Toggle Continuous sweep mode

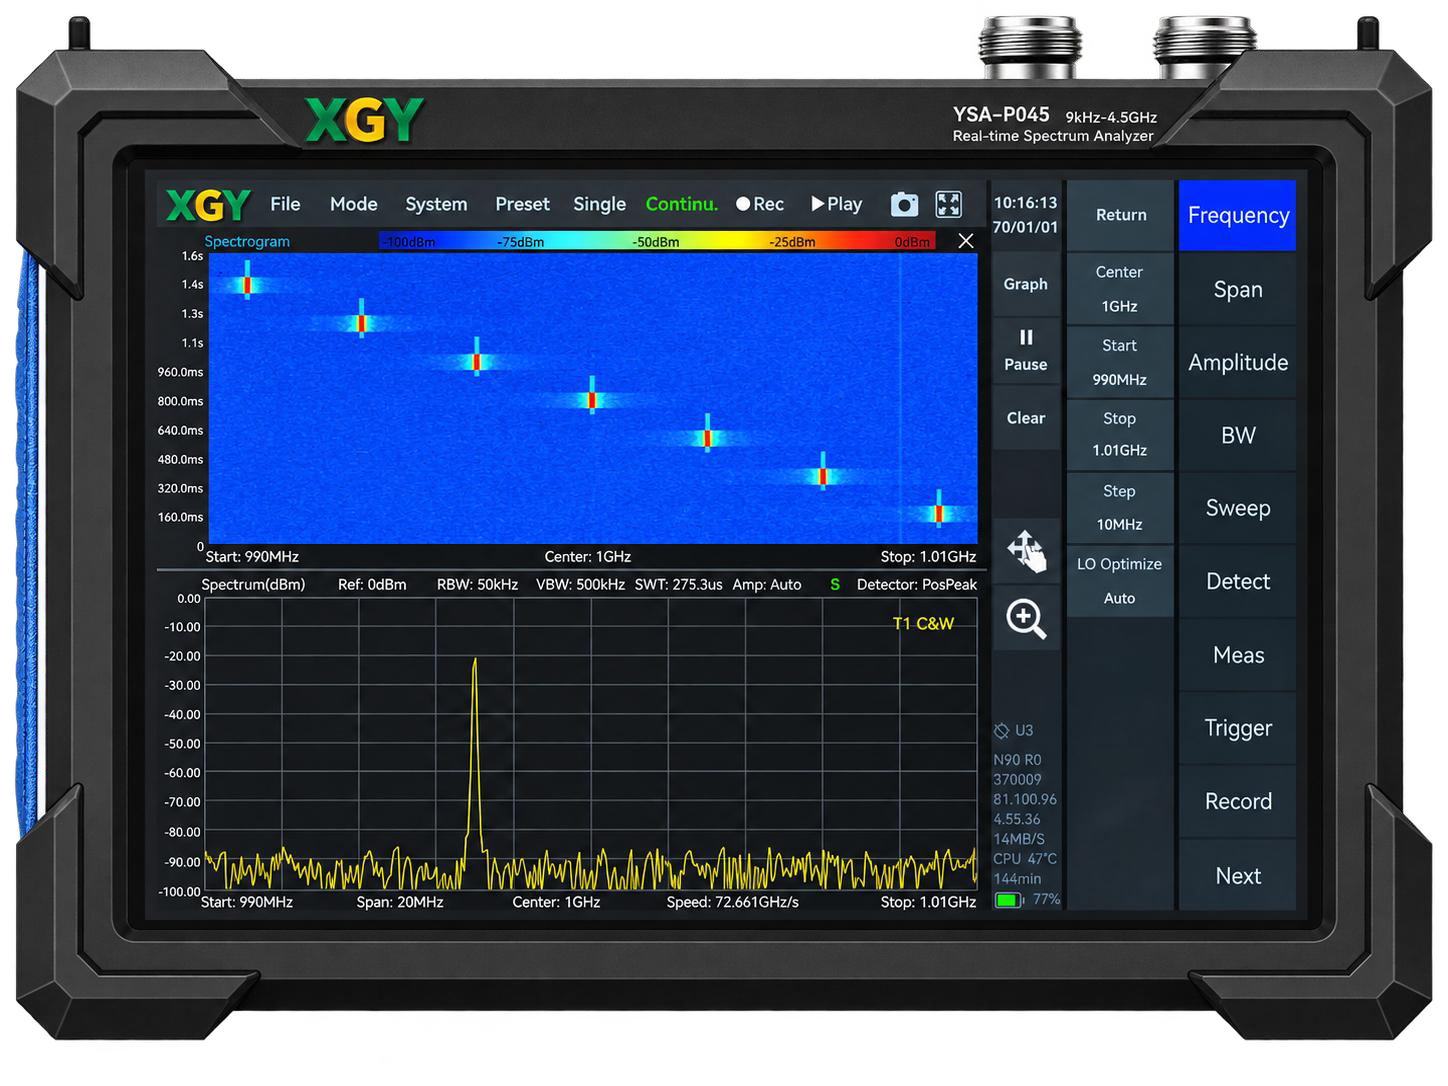(682, 204)
